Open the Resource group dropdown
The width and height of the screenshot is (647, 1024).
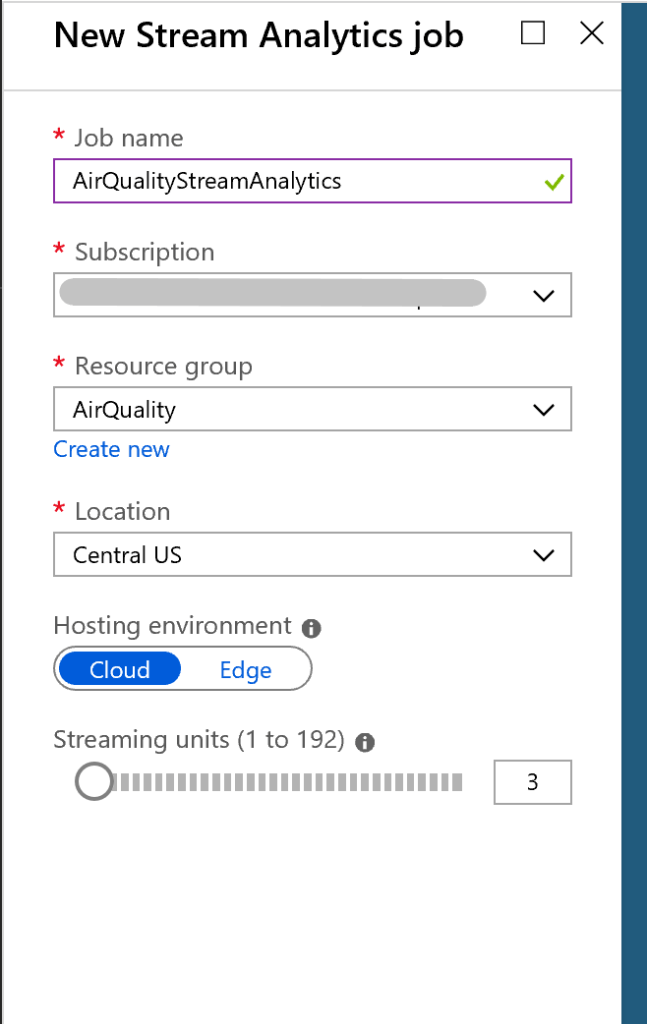click(x=543, y=409)
